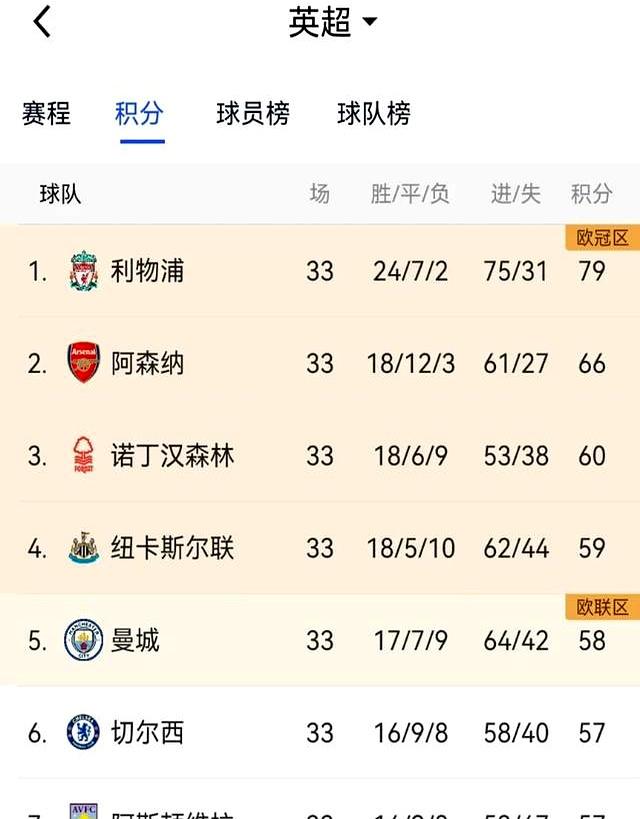Click the Manchester City club badge
The height and width of the screenshot is (819, 640).
click(84, 640)
